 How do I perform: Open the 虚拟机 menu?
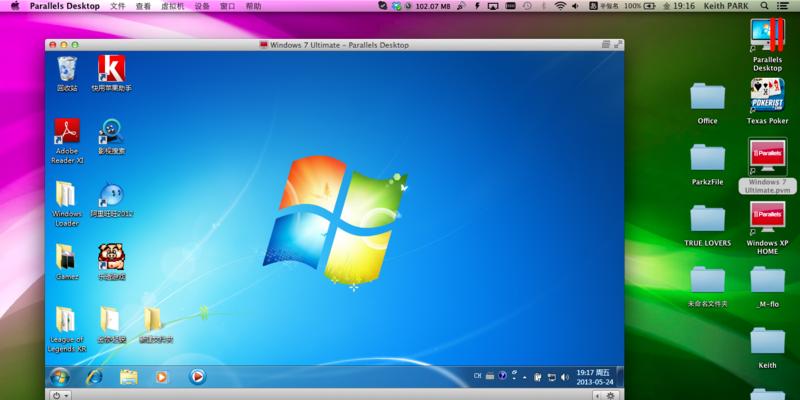point(172,6)
